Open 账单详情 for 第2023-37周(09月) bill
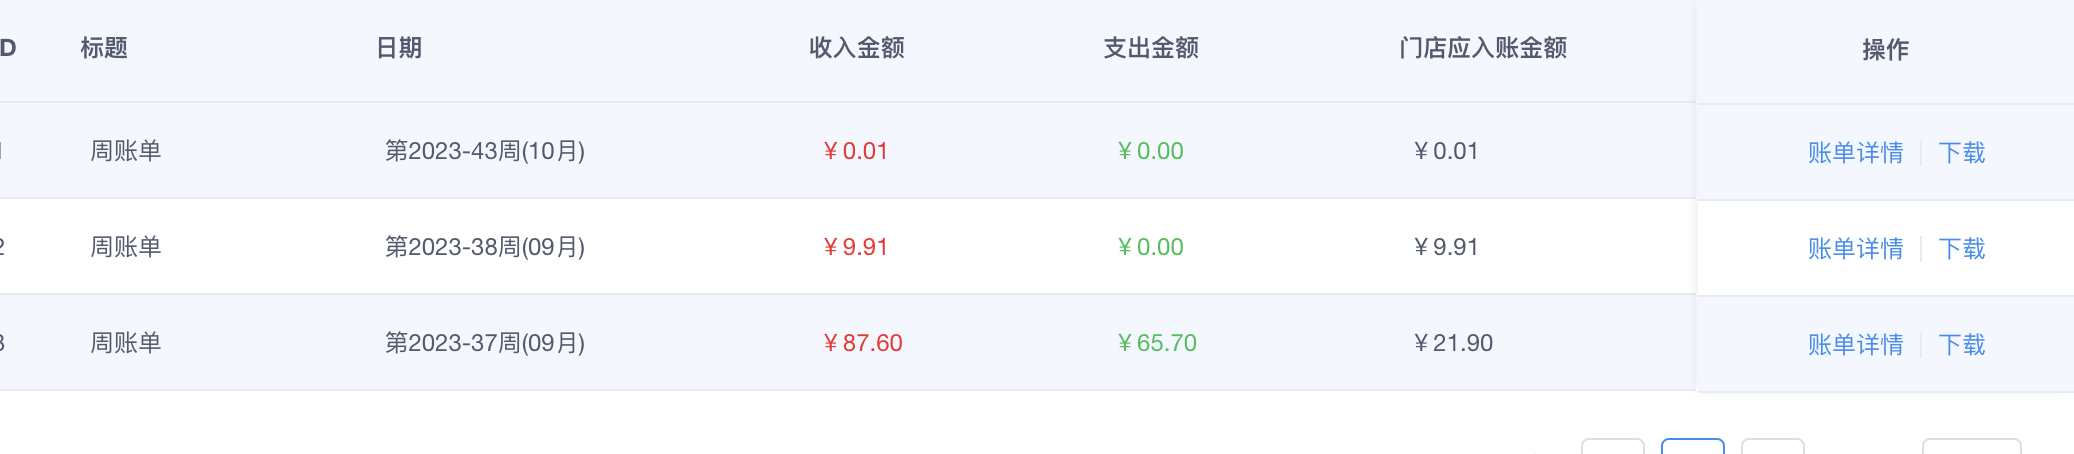Image resolution: width=2074 pixels, height=454 pixels. (1855, 345)
